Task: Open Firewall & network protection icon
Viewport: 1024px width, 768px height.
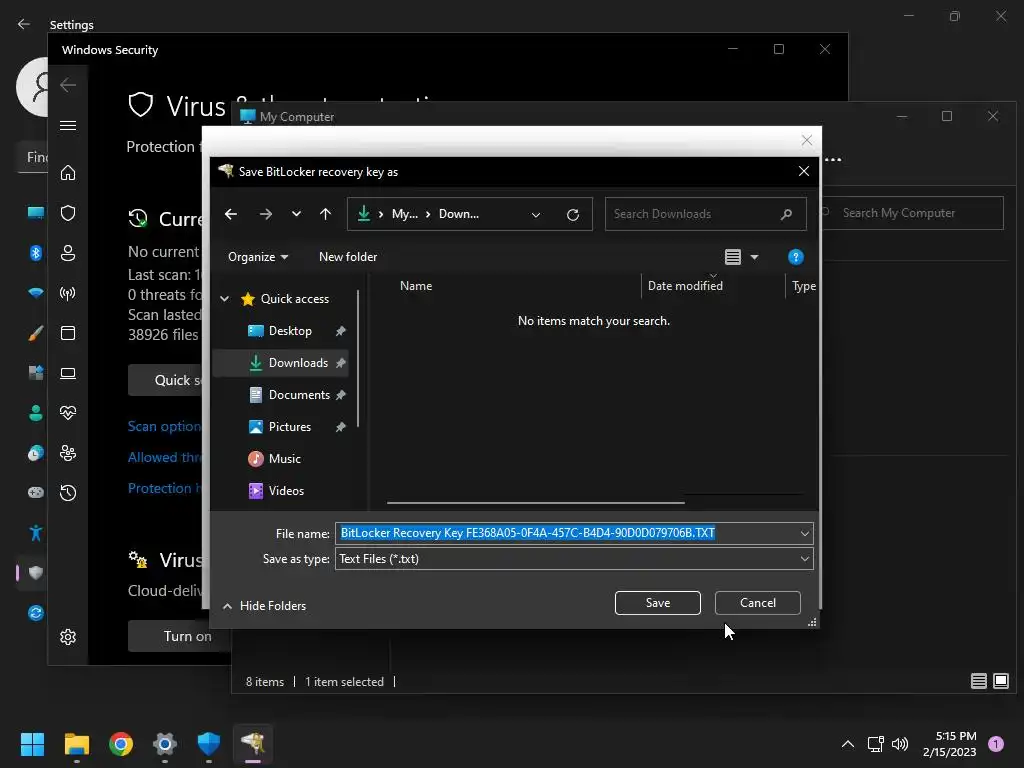Action: click(68, 293)
